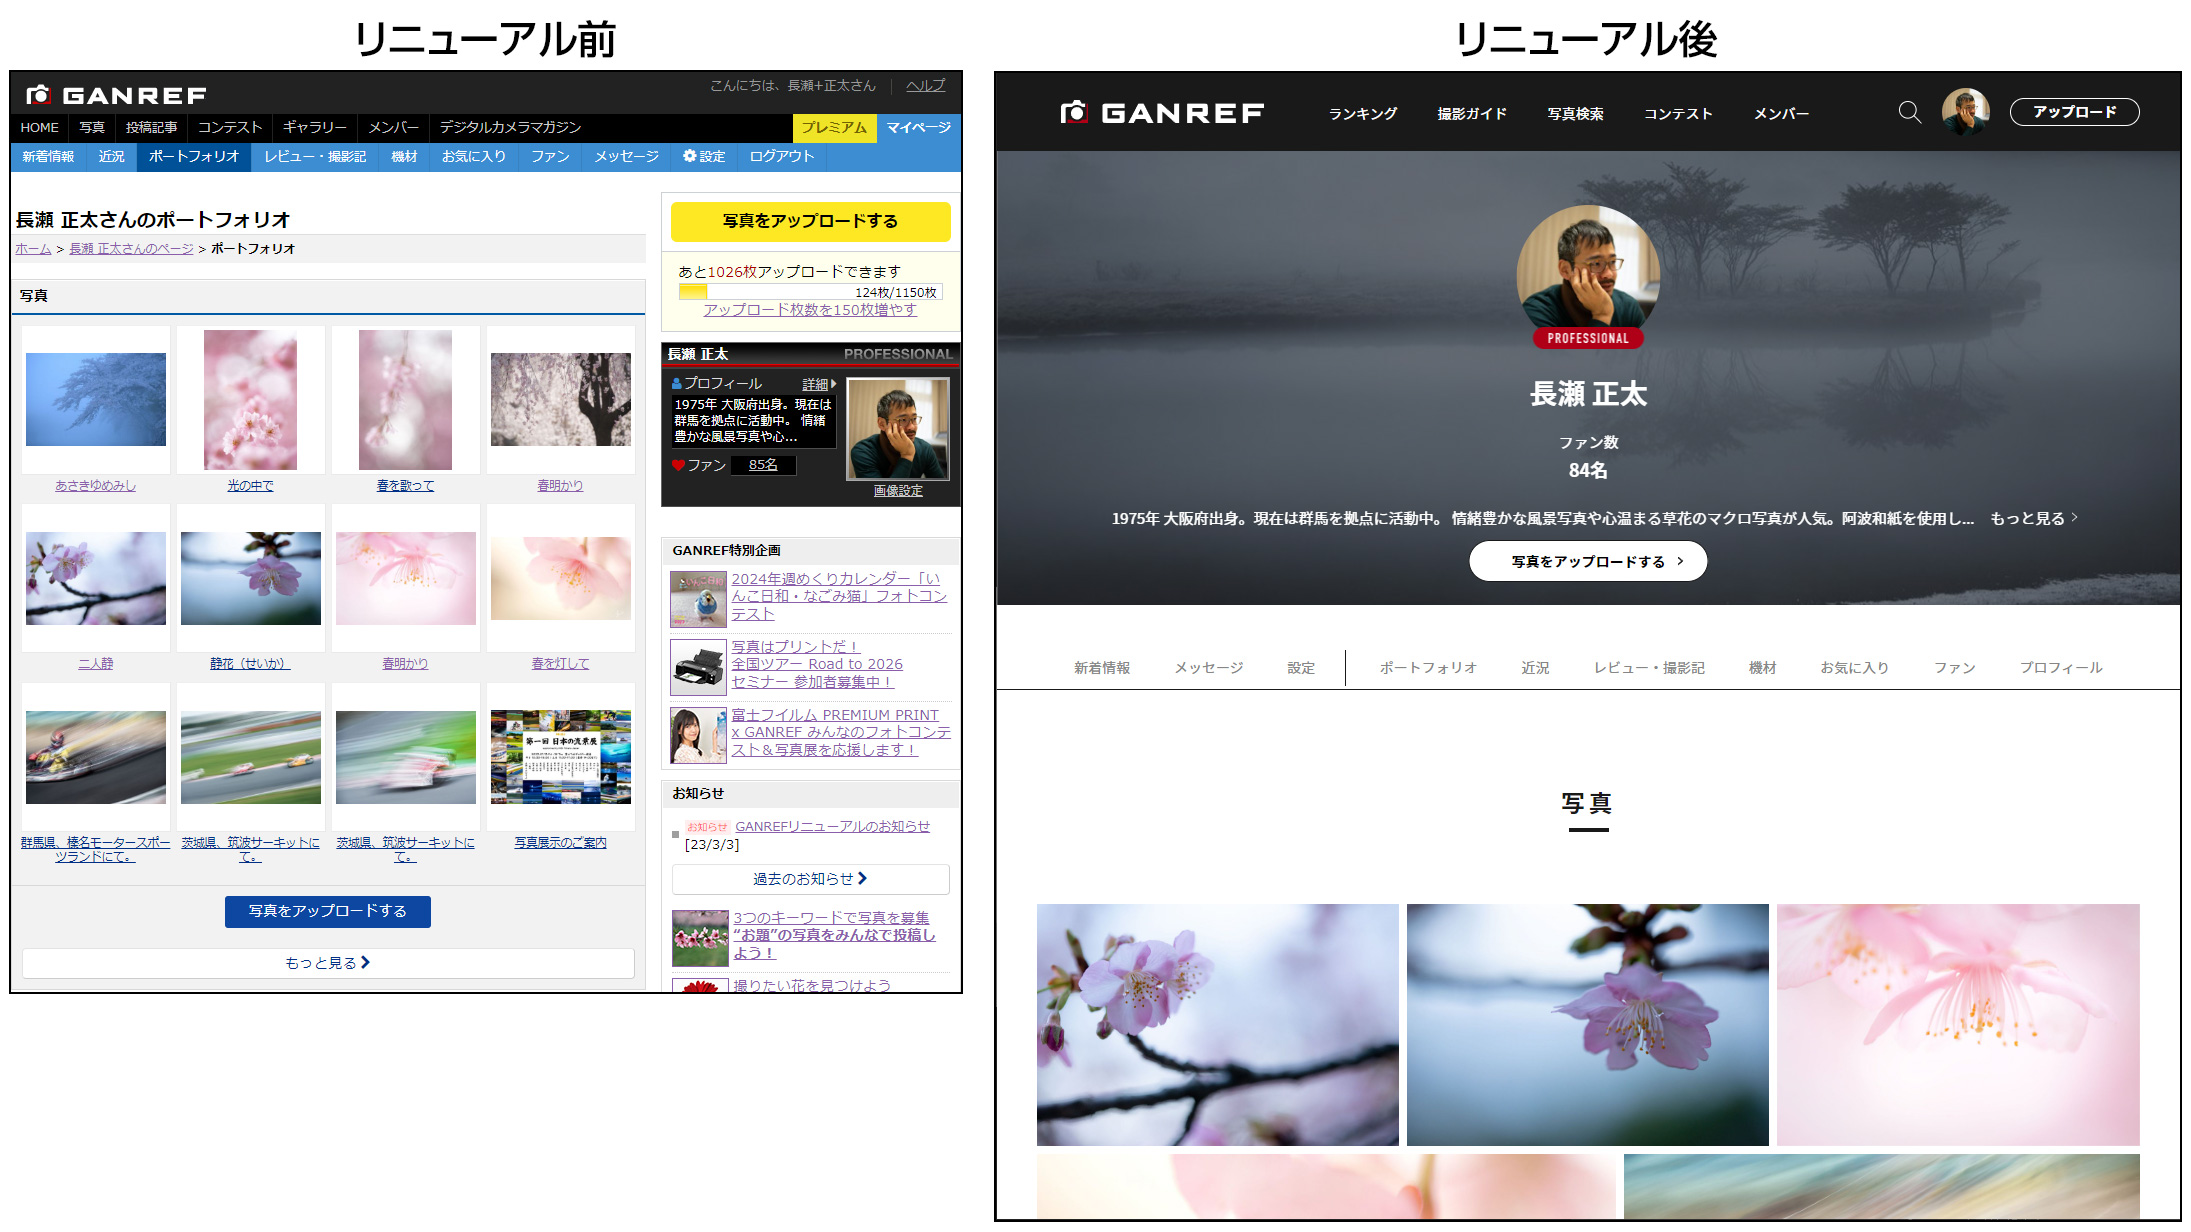This screenshot has width=2191, height=1232.
Task: Click ホーム breadcrumb link
Action: click(x=33, y=249)
